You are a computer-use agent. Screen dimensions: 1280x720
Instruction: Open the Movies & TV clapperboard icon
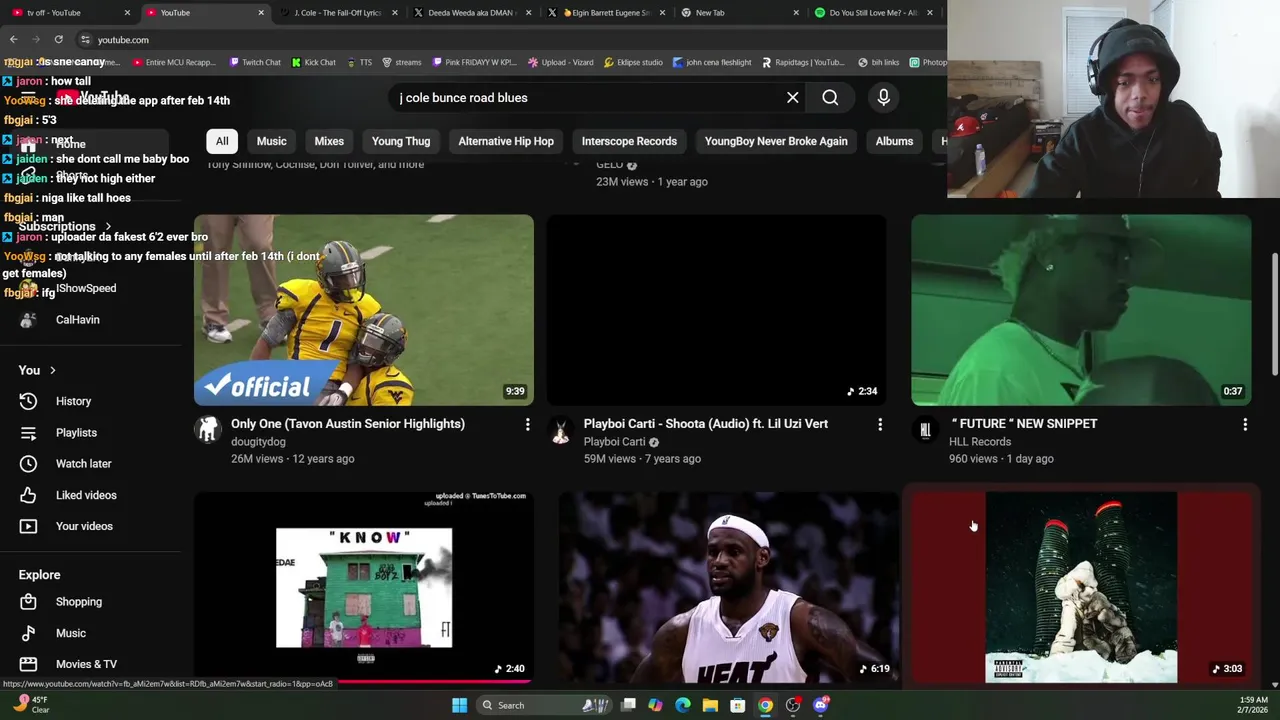tap(28, 664)
